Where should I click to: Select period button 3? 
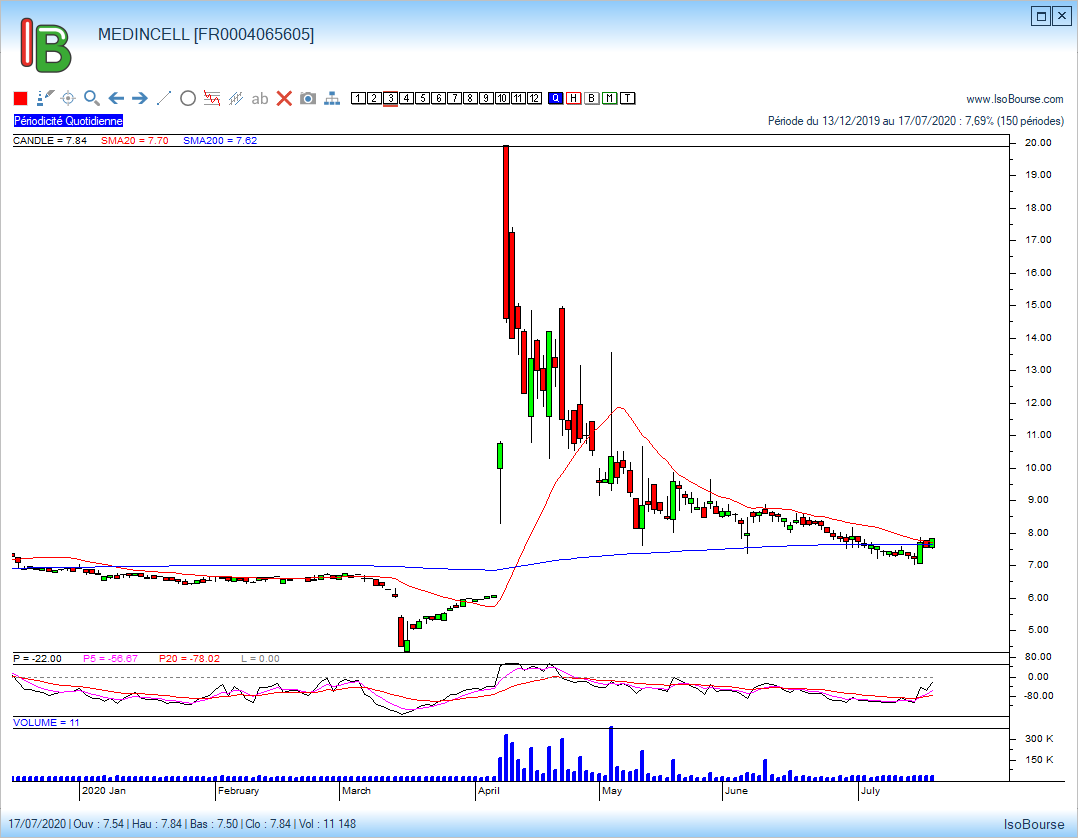pyautogui.click(x=390, y=98)
